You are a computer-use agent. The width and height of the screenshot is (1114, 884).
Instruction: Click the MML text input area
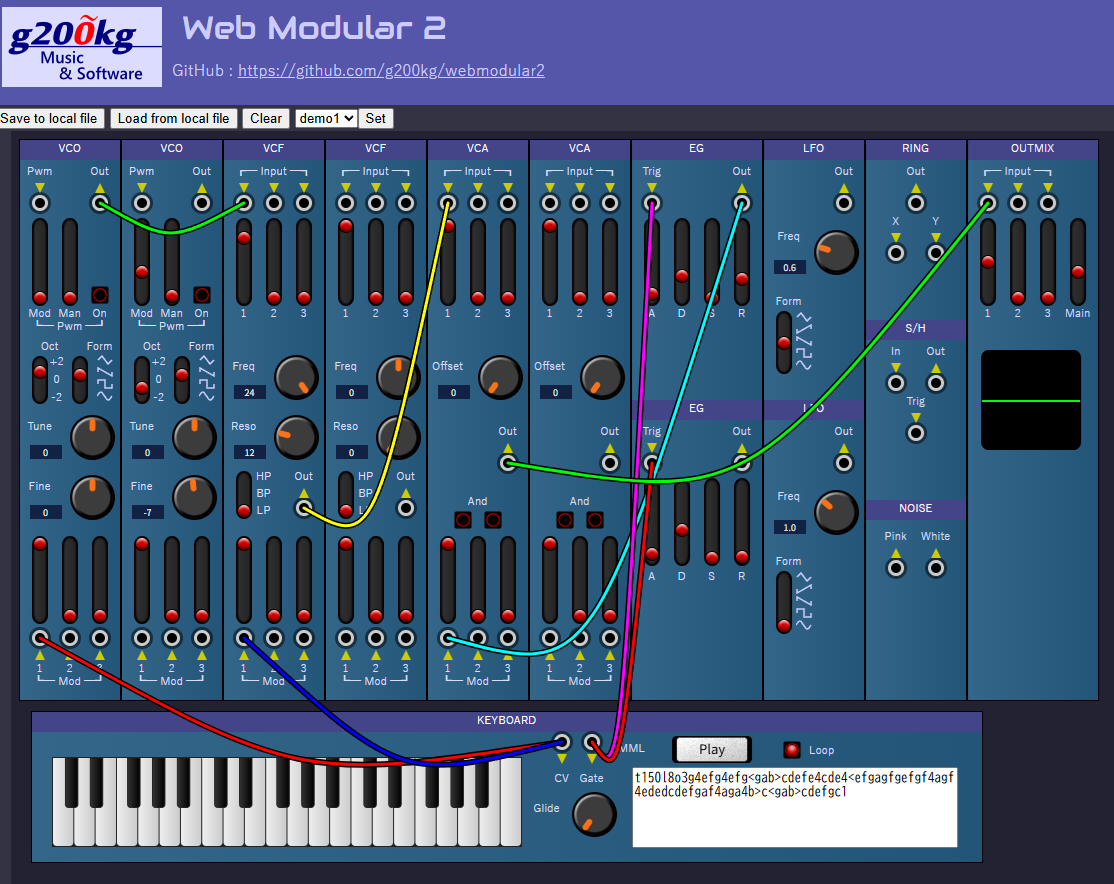pyautogui.click(x=795, y=807)
